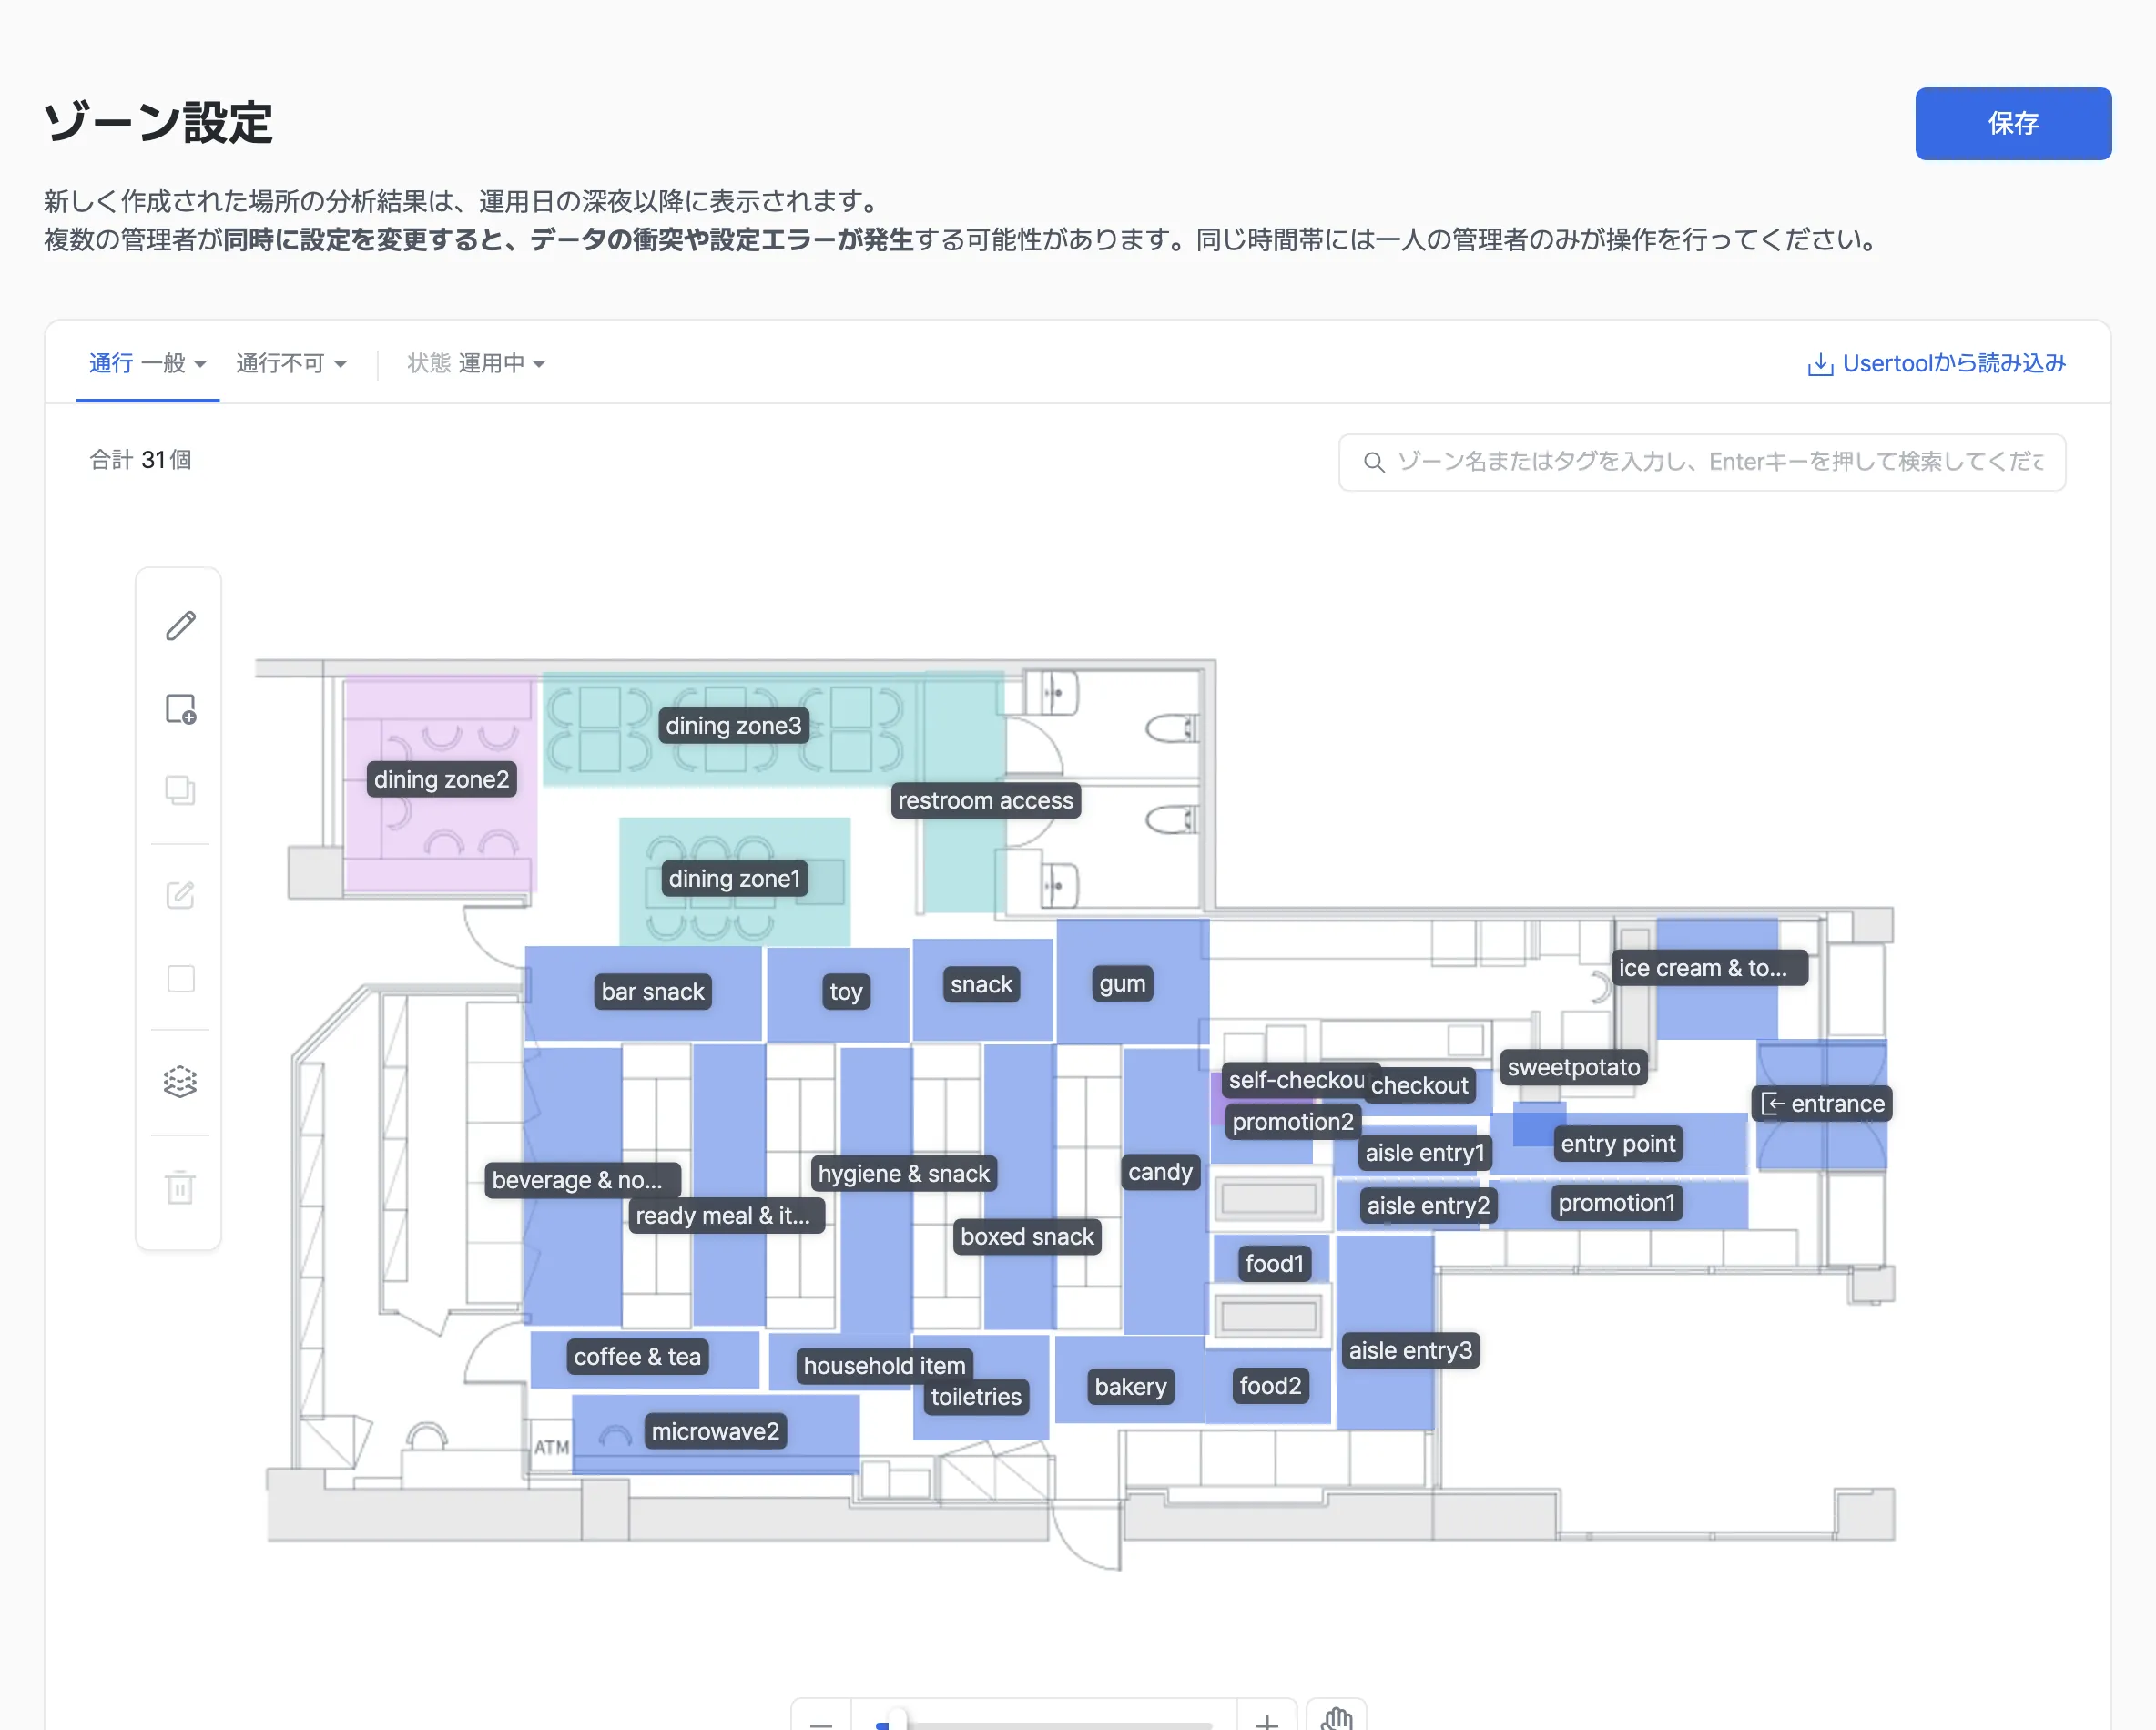The width and height of the screenshot is (2156, 1730).
Task: Select the entrance zone label
Action: (x=1823, y=1103)
